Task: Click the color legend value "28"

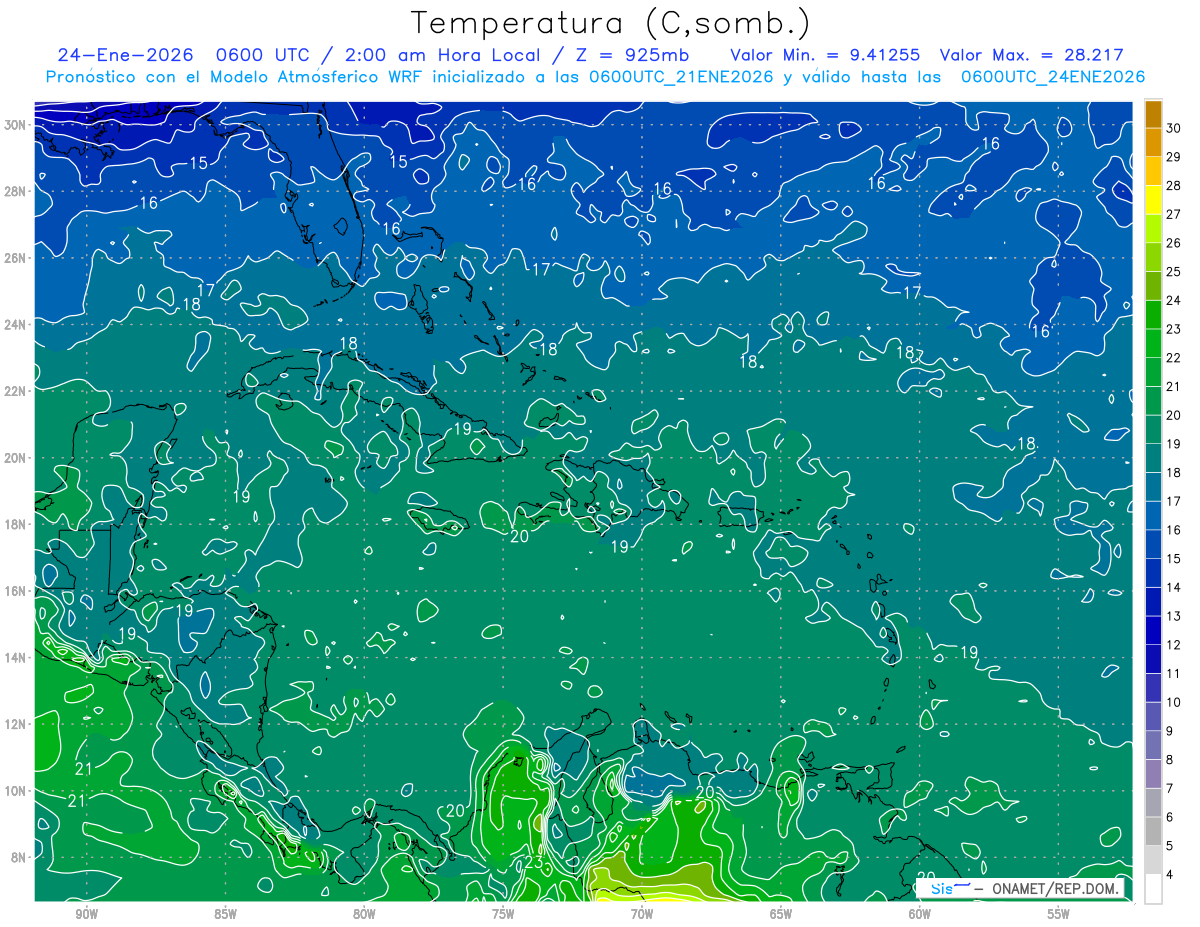Action: (1174, 186)
